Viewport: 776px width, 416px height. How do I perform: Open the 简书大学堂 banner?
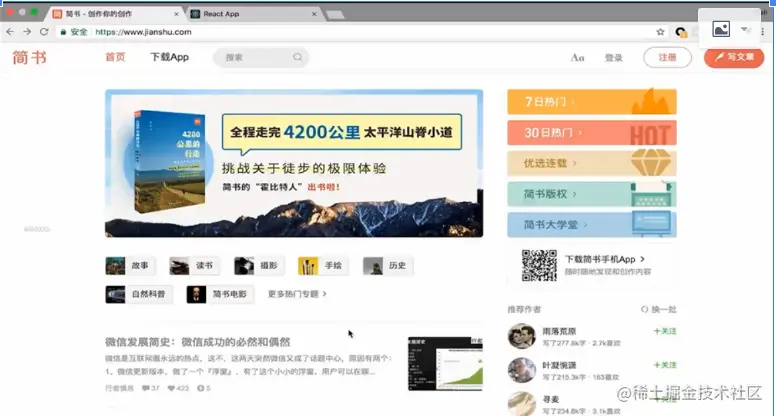592,225
